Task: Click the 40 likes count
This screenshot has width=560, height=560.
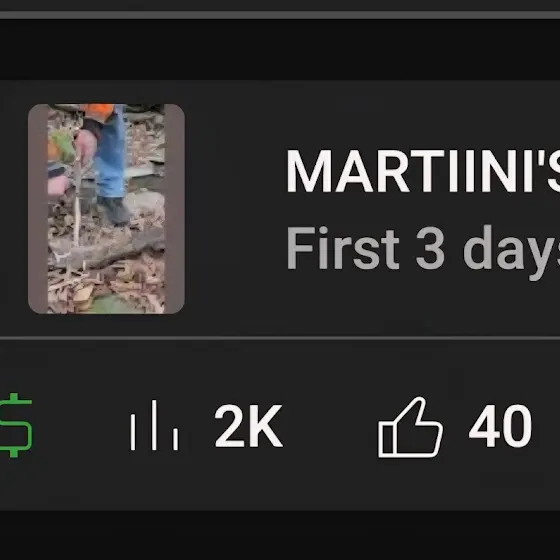Action: [500, 426]
